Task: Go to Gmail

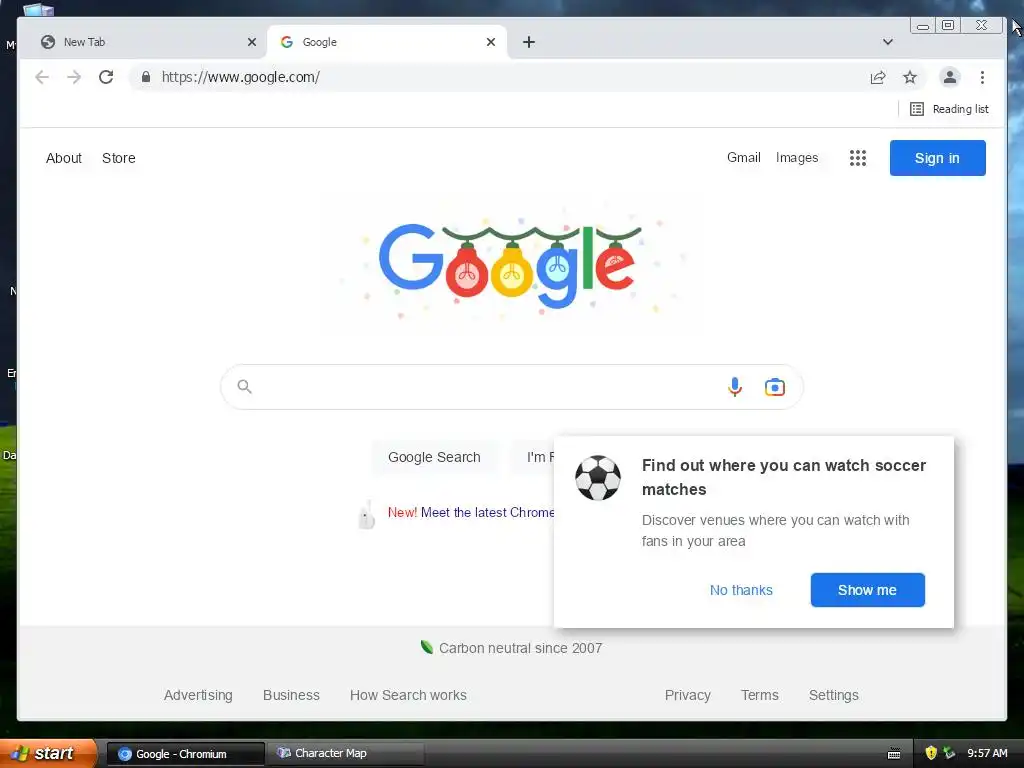Action: pos(743,157)
